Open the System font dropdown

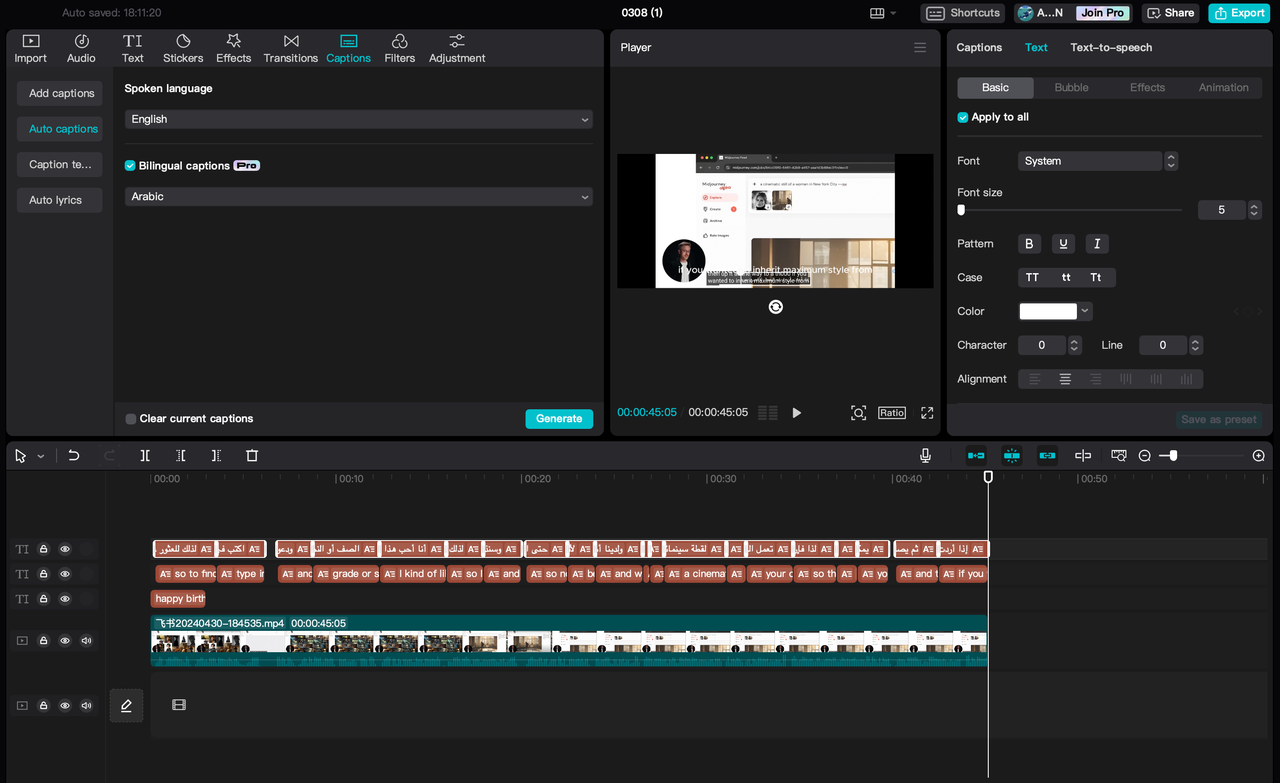tap(1090, 160)
